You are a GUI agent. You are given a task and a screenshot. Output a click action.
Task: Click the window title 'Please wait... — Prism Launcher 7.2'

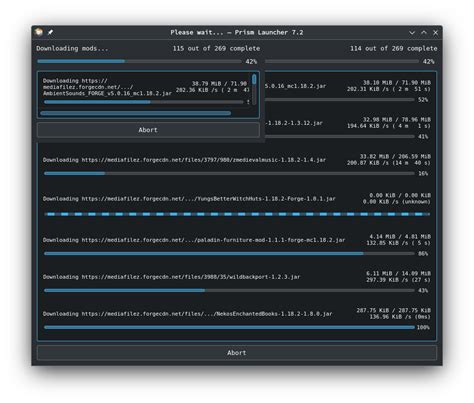pos(237,32)
